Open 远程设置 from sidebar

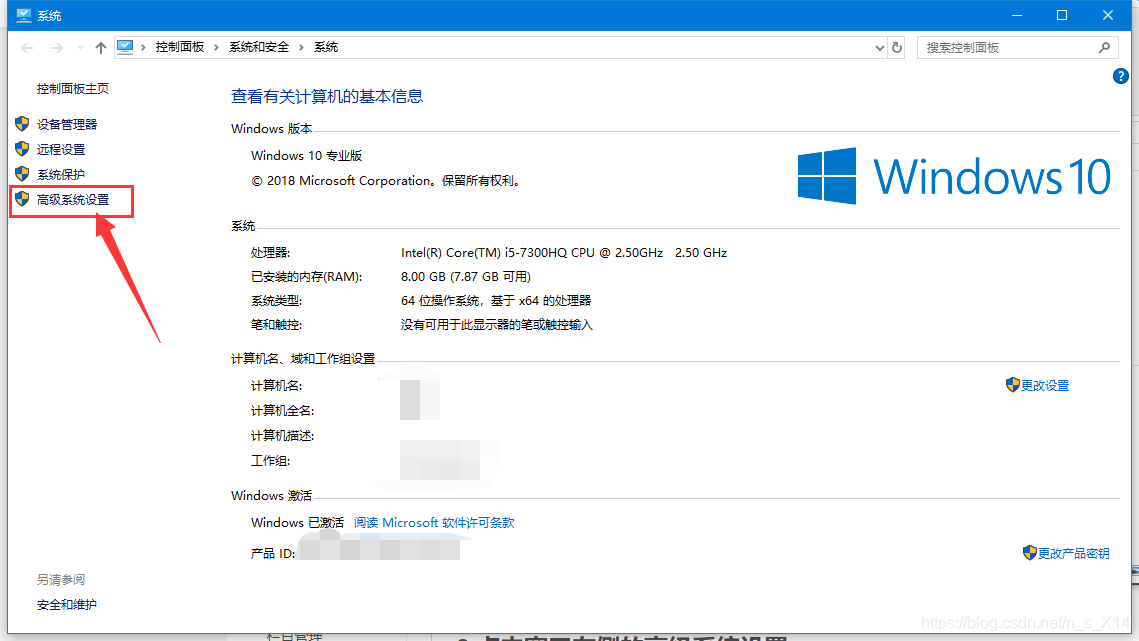(61, 149)
